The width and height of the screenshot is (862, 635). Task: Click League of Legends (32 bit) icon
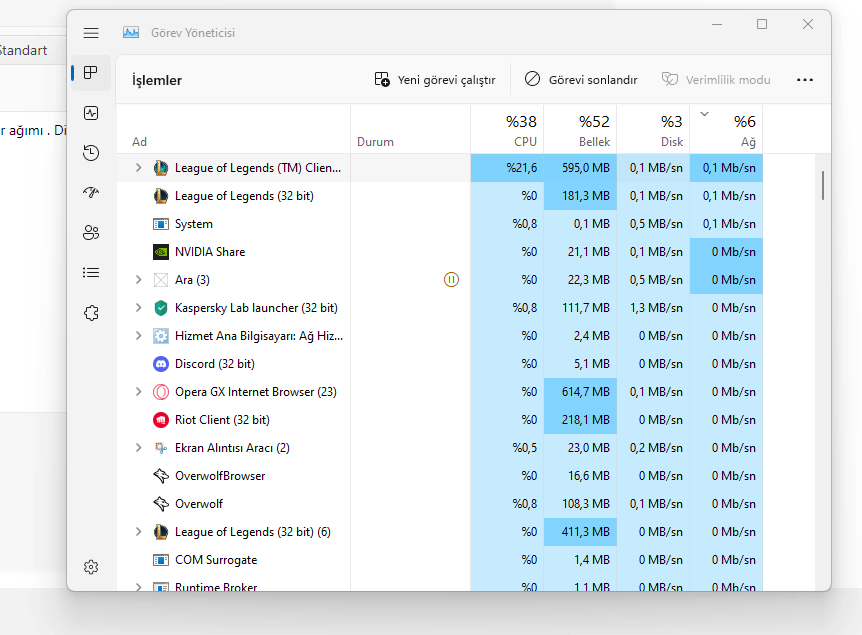click(x=161, y=196)
